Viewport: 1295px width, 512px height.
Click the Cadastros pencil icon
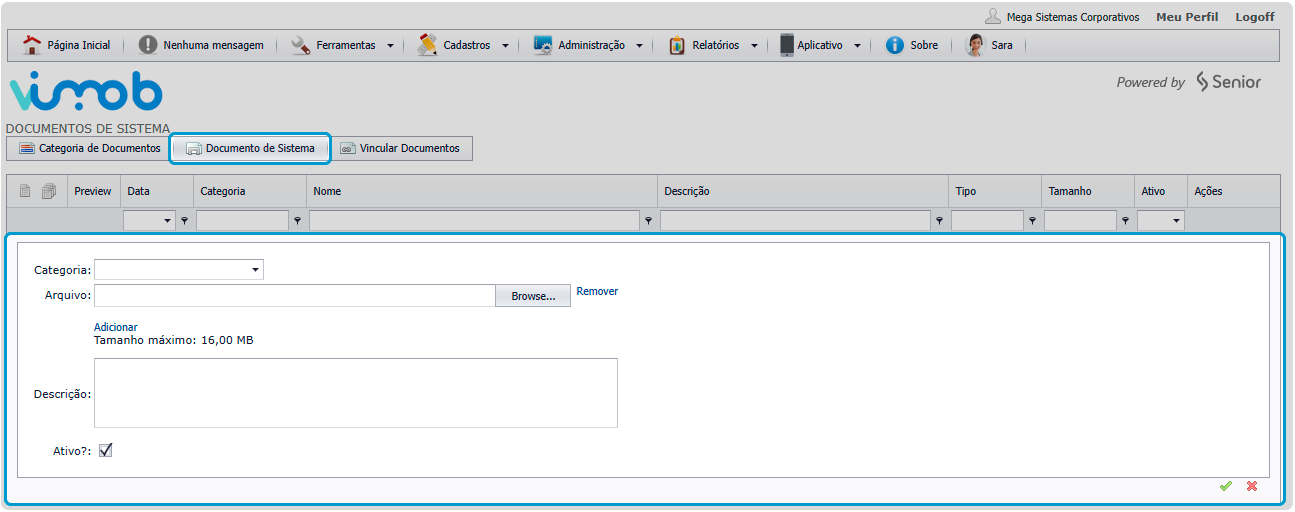[x=427, y=45]
